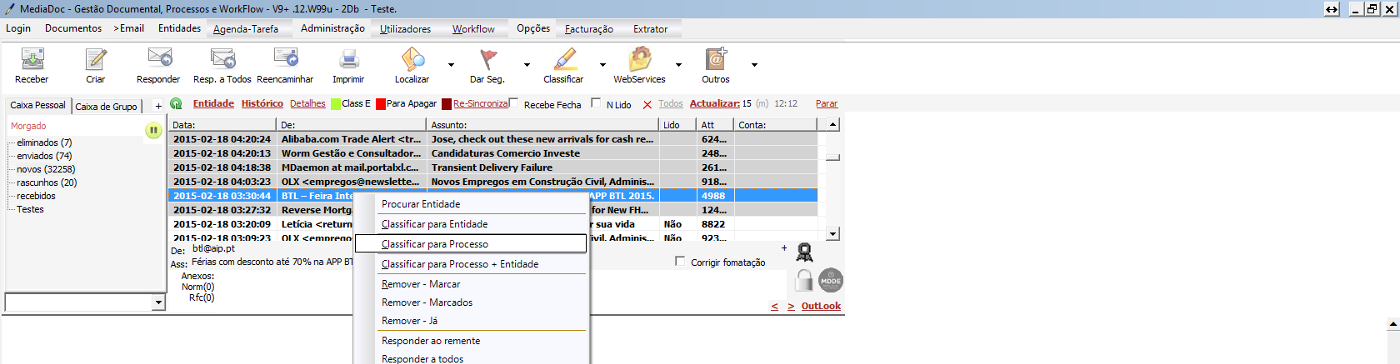Click the dark red Re-Sincroniza swatch

coord(447,103)
